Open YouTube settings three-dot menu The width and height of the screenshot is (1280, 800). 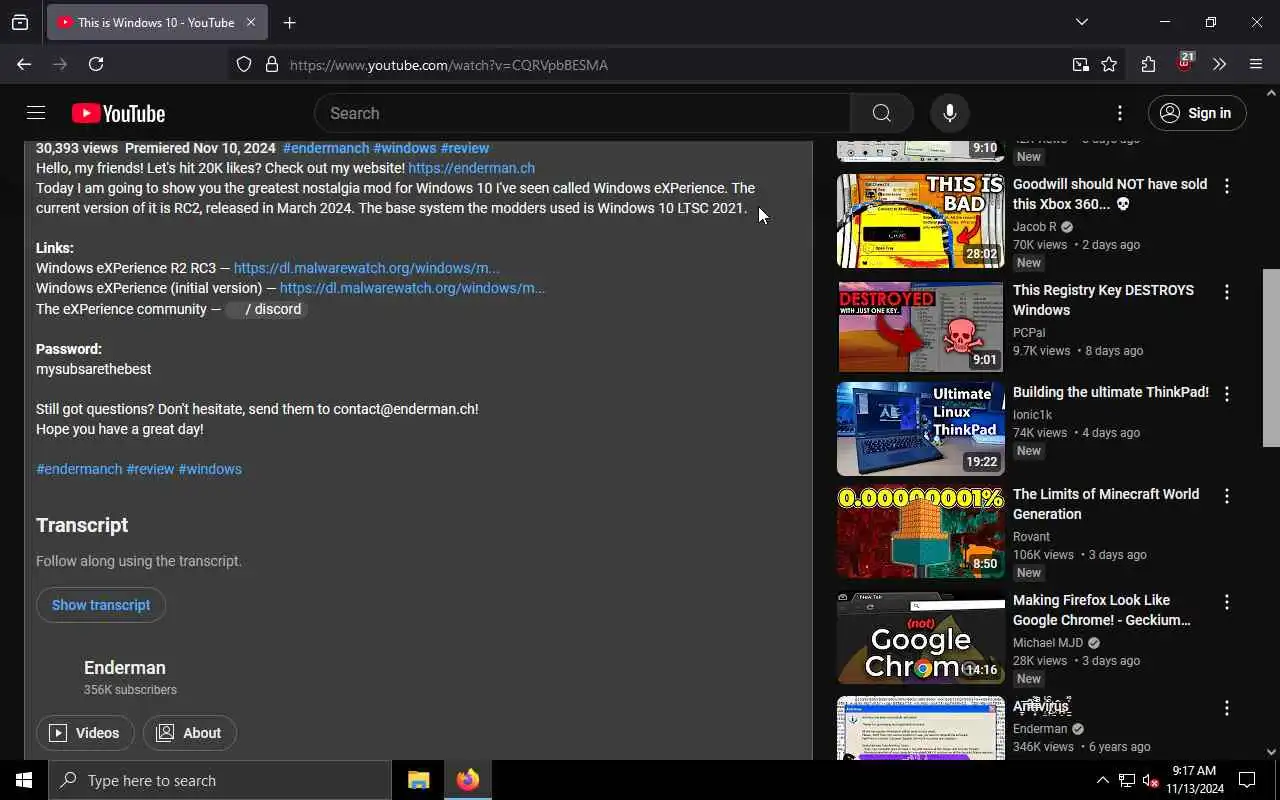point(1120,113)
